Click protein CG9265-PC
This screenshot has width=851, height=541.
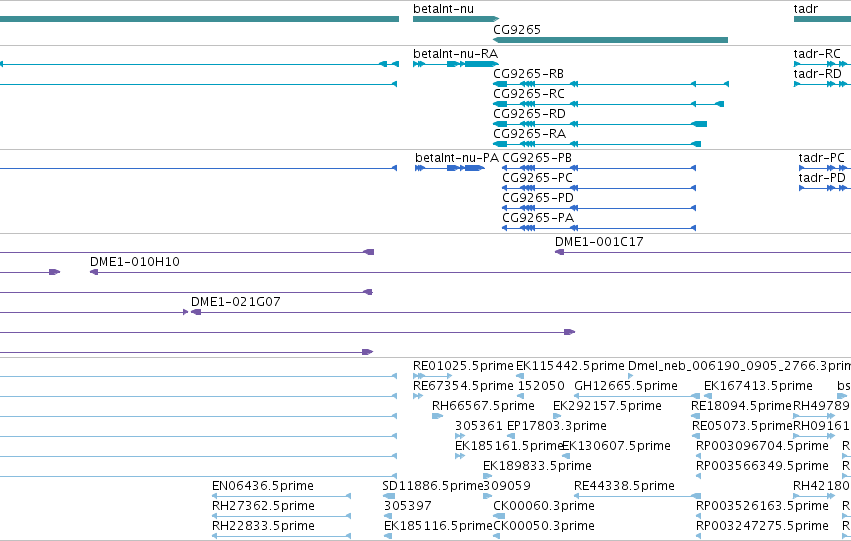click(599, 188)
